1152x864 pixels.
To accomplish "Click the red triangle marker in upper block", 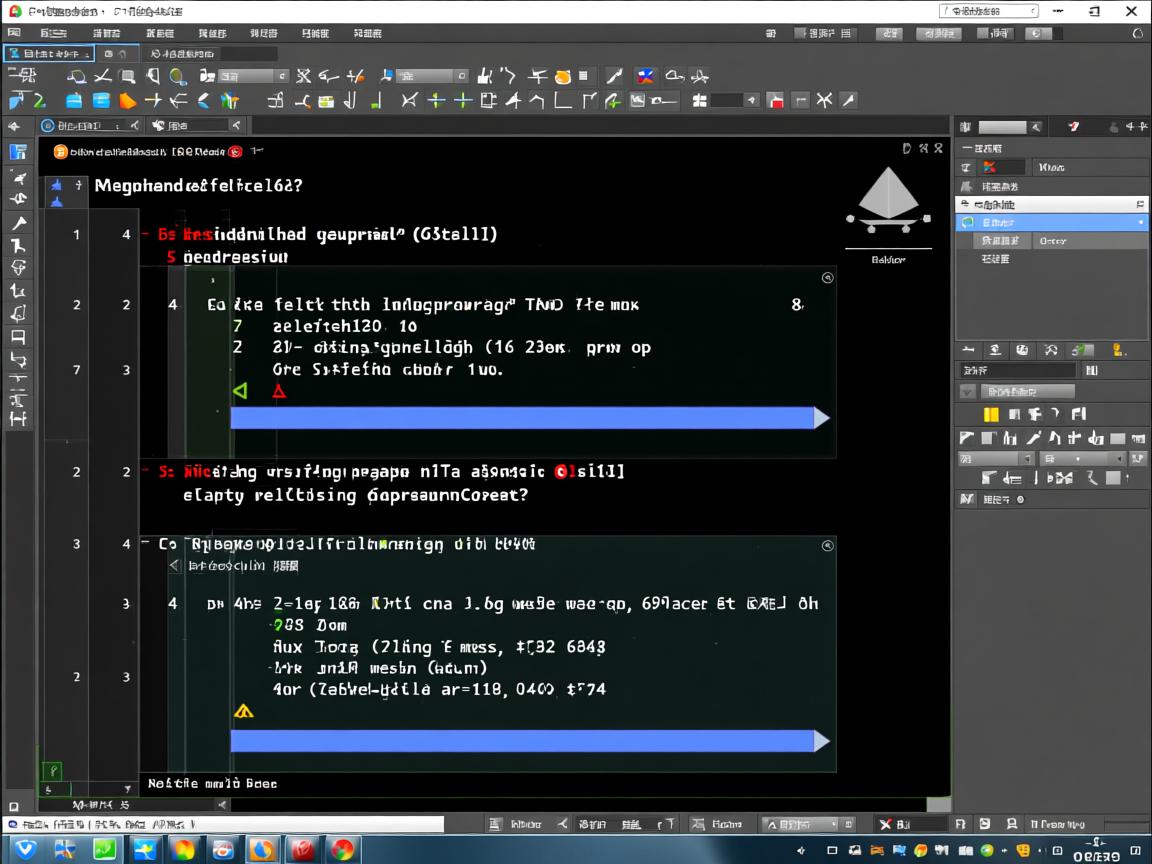I will (x=279, y=391).
